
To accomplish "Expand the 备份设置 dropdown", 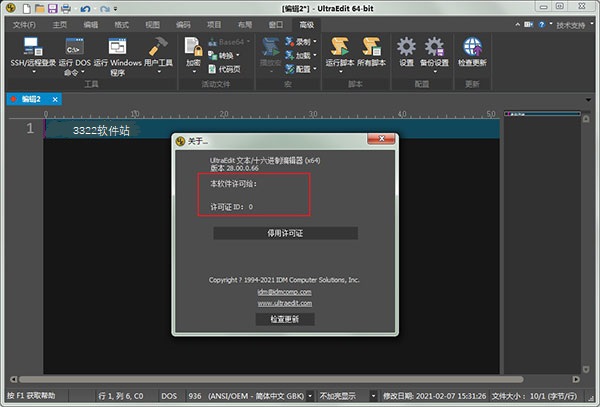I will click(435, 68).
